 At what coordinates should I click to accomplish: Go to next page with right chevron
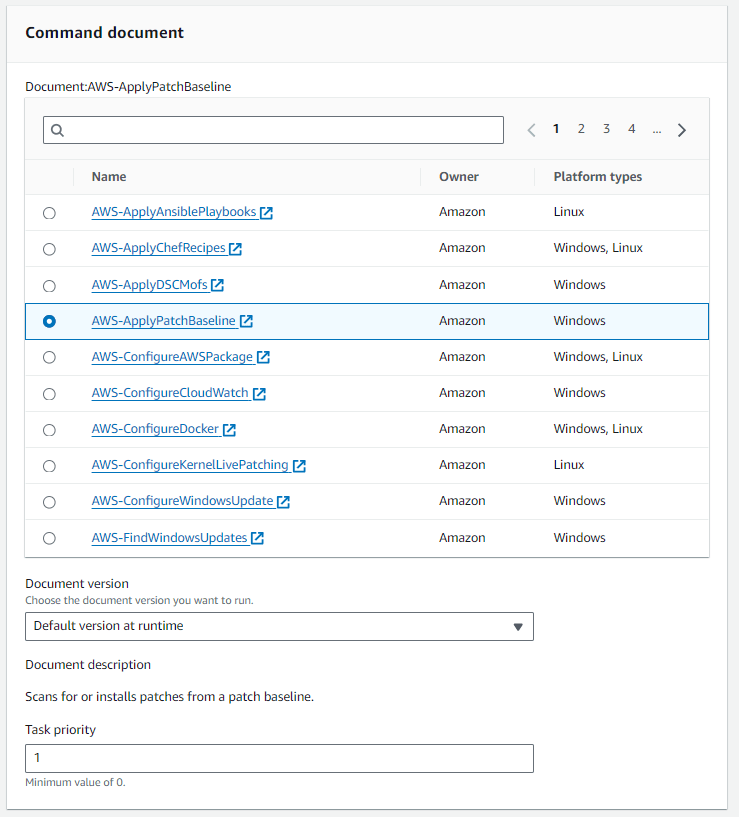tap(682, 130)
